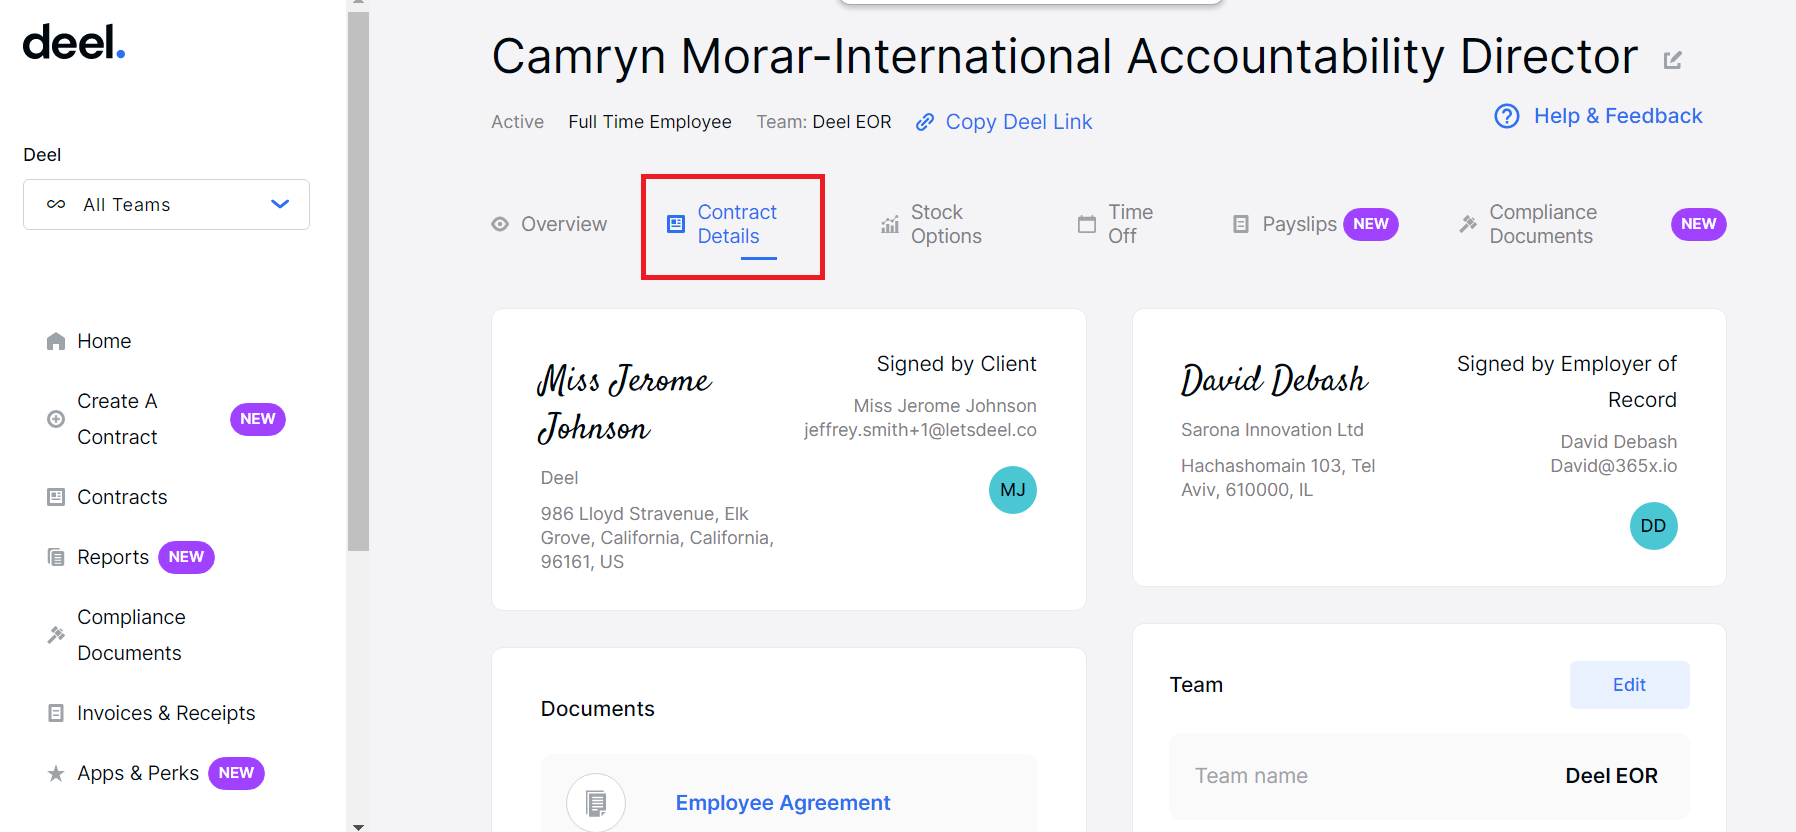The height and width of the screenshot is (832, 1796).
Task: Click the sidebar scroll down arrow
Action: (x=358, y=826)
